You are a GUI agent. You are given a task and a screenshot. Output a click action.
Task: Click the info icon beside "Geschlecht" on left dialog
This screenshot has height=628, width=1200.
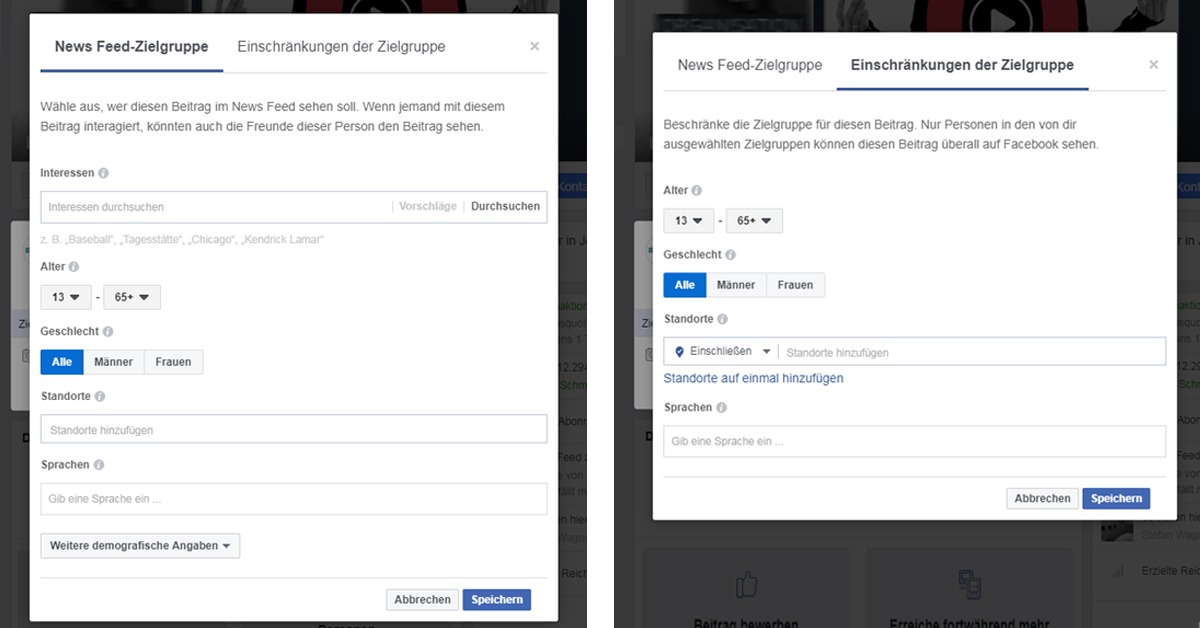tap(107, 331)
